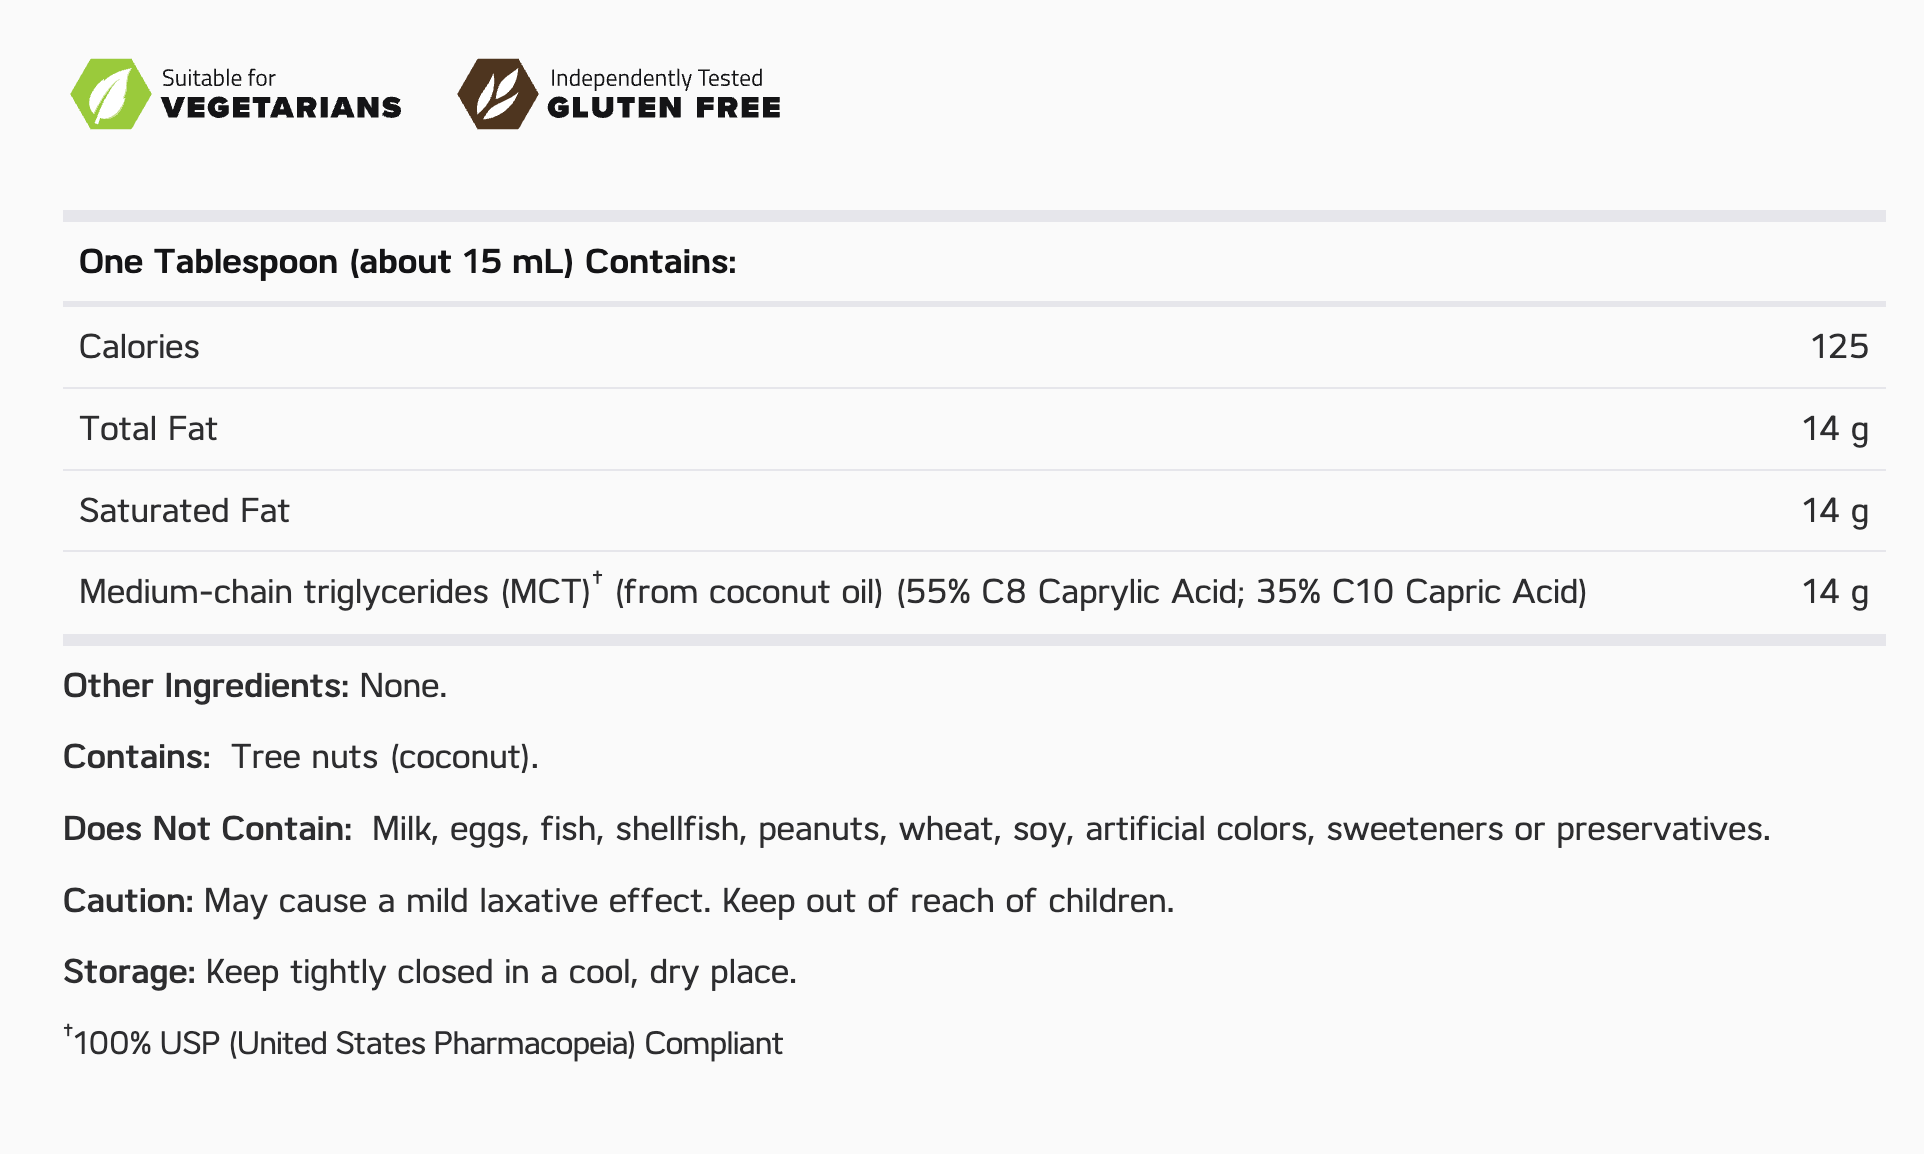Click the "Other Ingredients: None." line
Screen dimensions: 1924x1154
coord(255,686)
